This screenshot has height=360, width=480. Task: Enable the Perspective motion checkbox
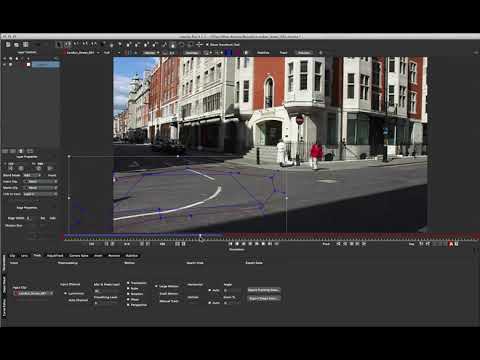click(128, 305)
